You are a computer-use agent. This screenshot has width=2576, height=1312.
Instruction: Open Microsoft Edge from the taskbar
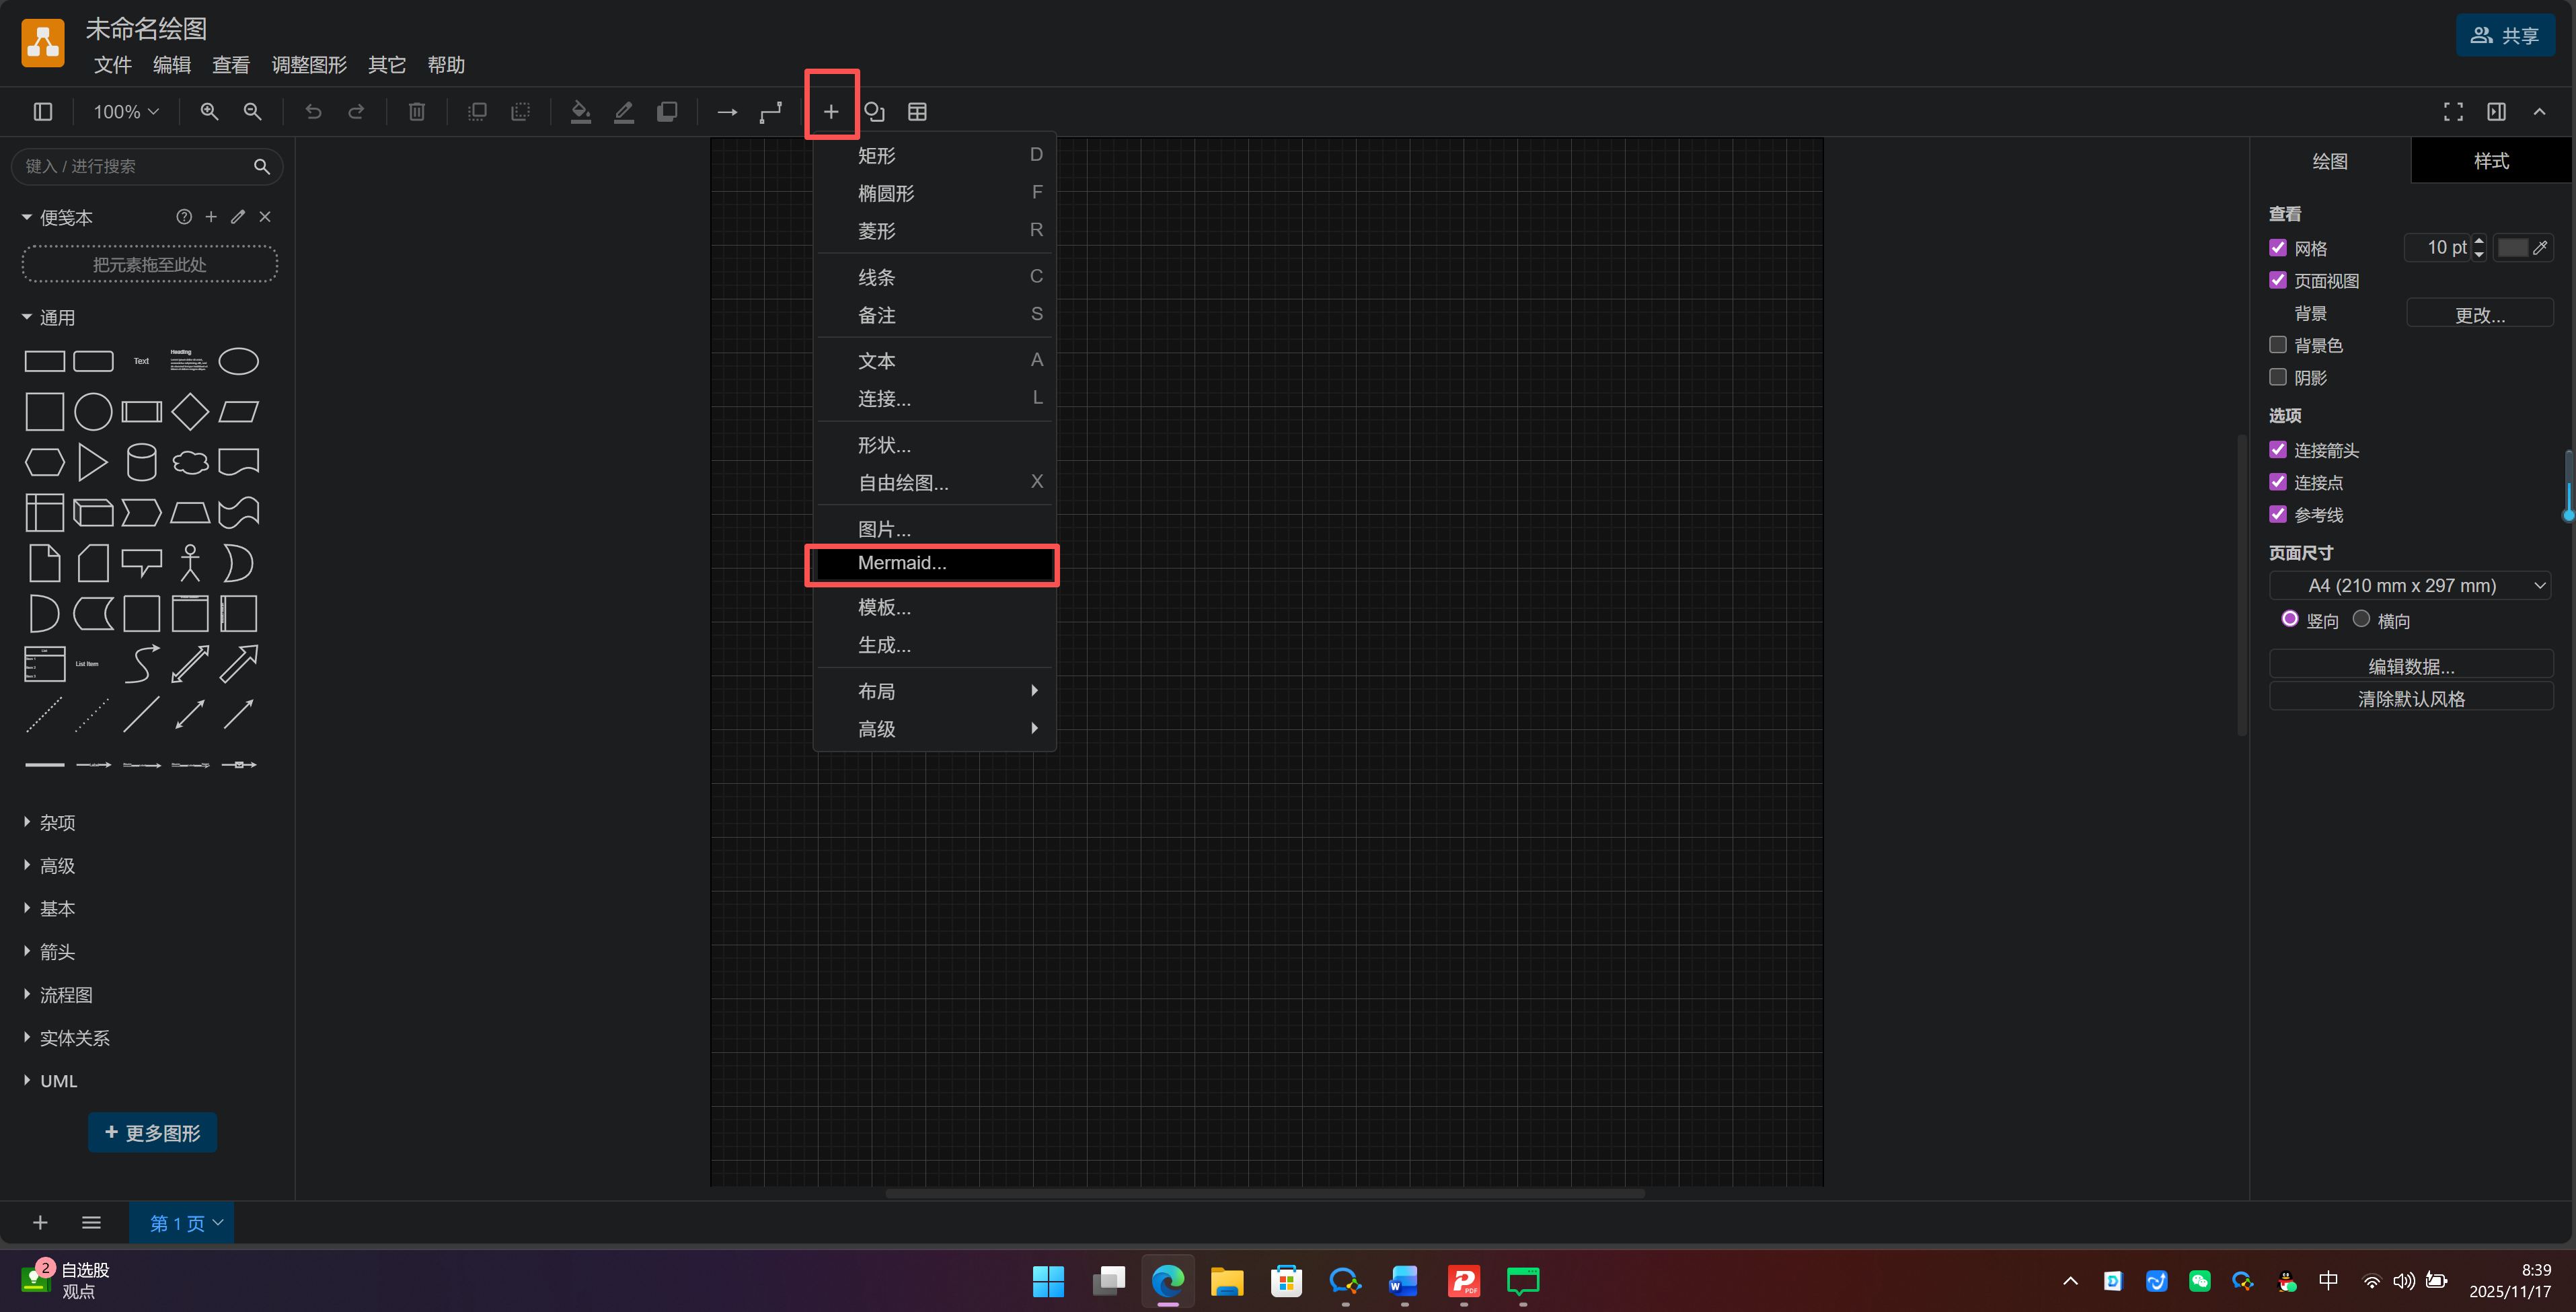1167,1281
